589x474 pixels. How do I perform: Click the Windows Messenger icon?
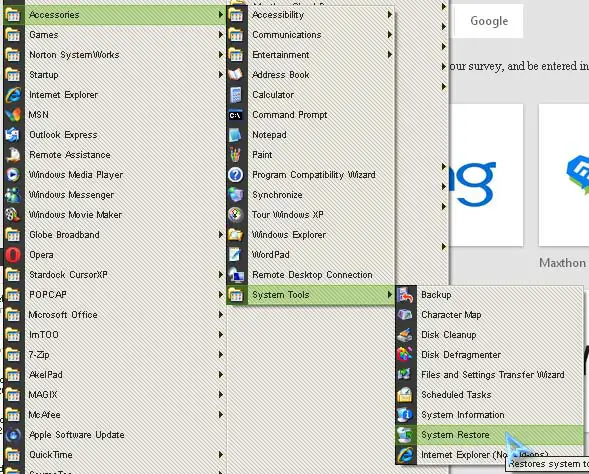13,195
